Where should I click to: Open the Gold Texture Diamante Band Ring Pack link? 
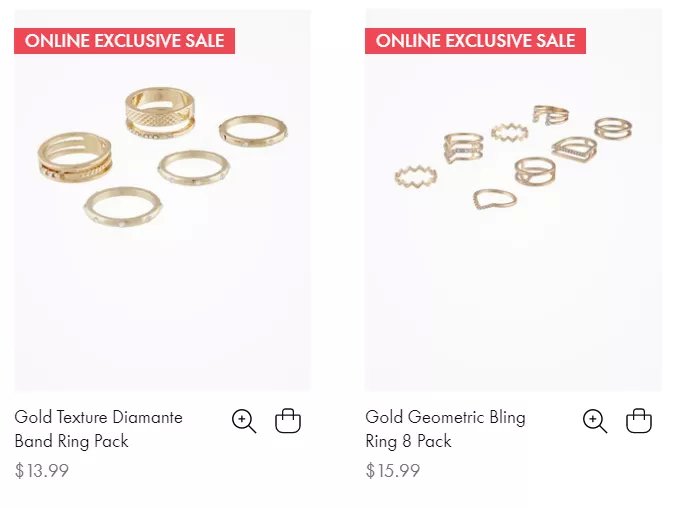[x=99, y=429]
